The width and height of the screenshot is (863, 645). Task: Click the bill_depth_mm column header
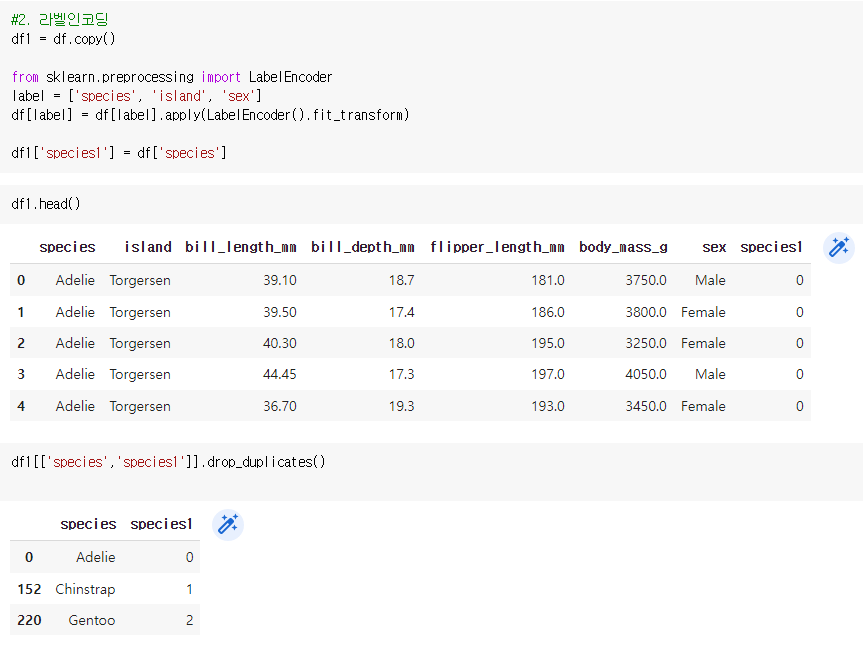pyautogui.click(x=362, y=247)
